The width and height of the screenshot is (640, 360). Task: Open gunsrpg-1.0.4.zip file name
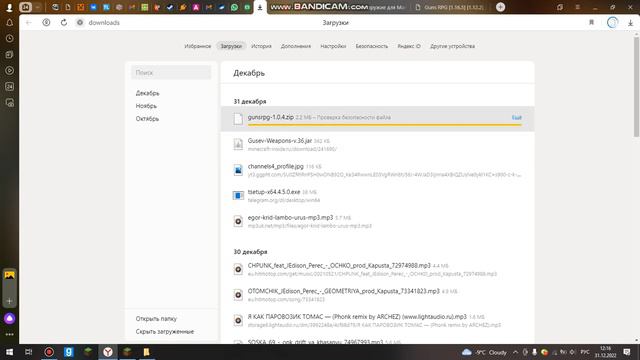(271, 117)
